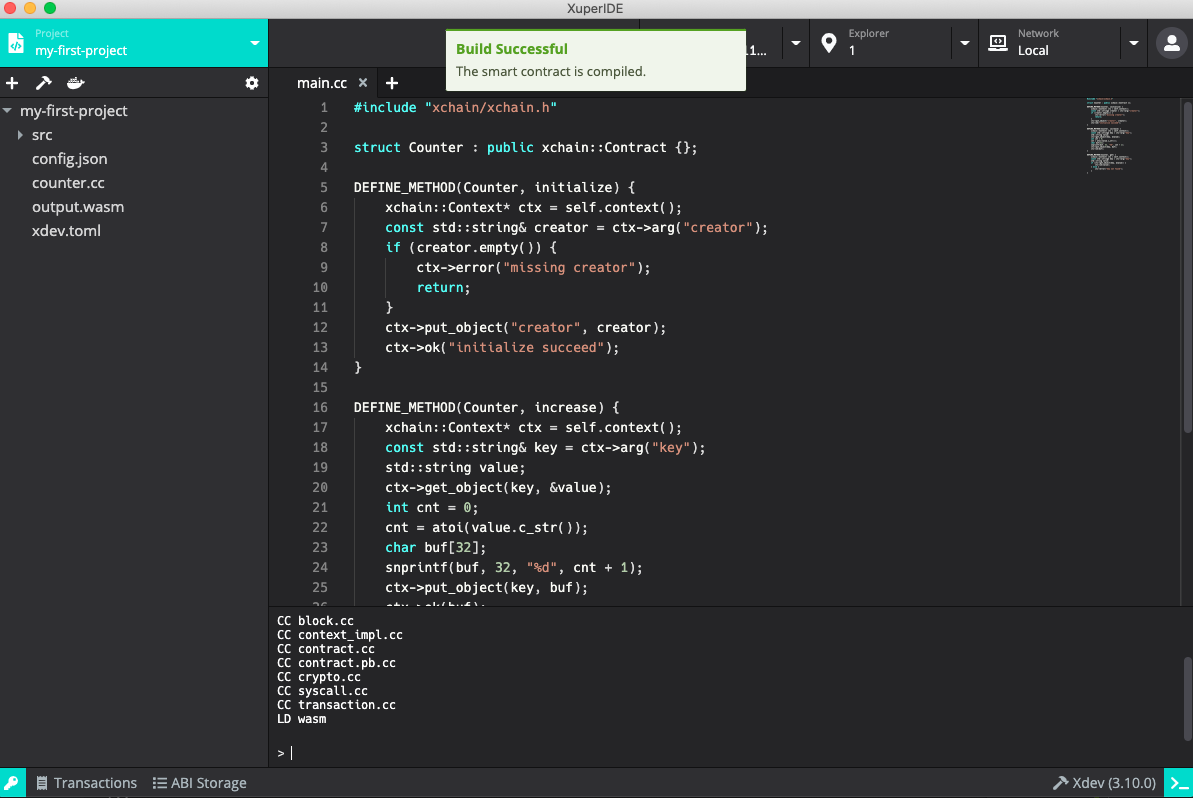Add a new editor tab
The height and width of the screenshot is (798, 1193).
[x=392, y=83]
